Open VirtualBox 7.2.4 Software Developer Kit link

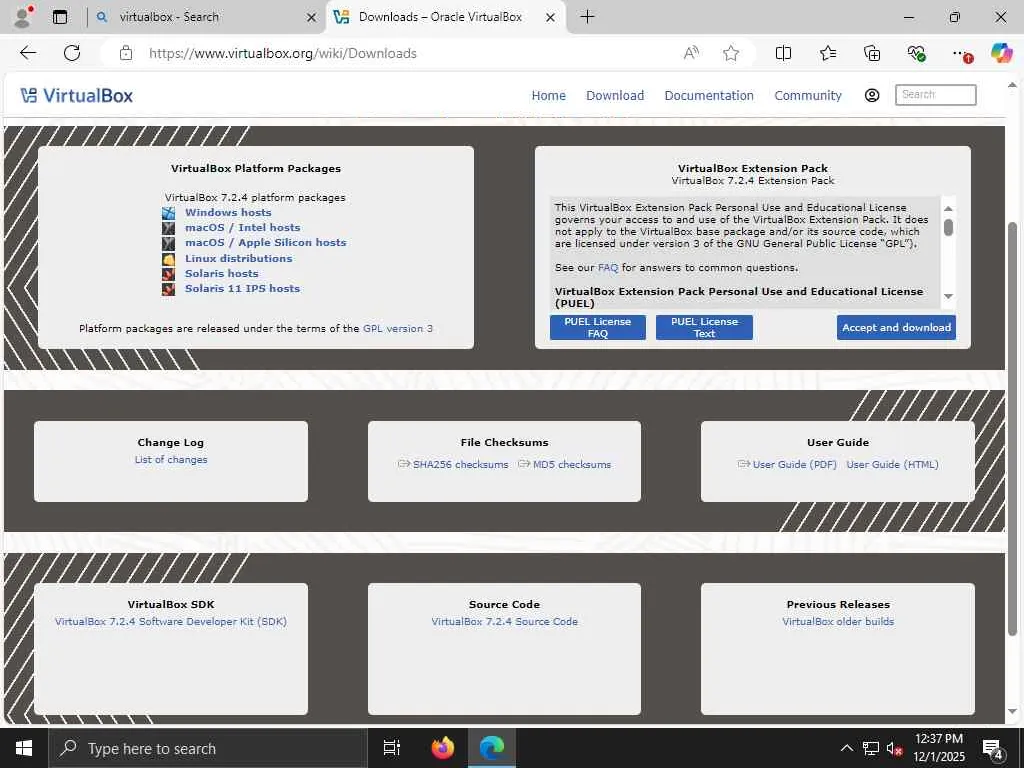170,622
